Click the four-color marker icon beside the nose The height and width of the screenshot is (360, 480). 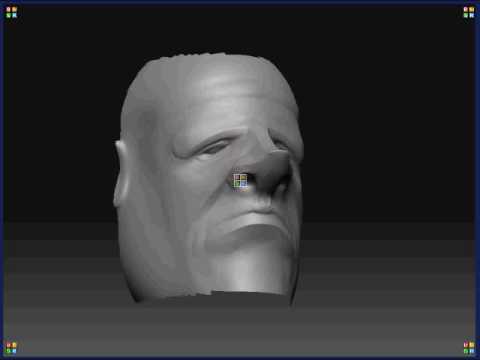[240, 181]
